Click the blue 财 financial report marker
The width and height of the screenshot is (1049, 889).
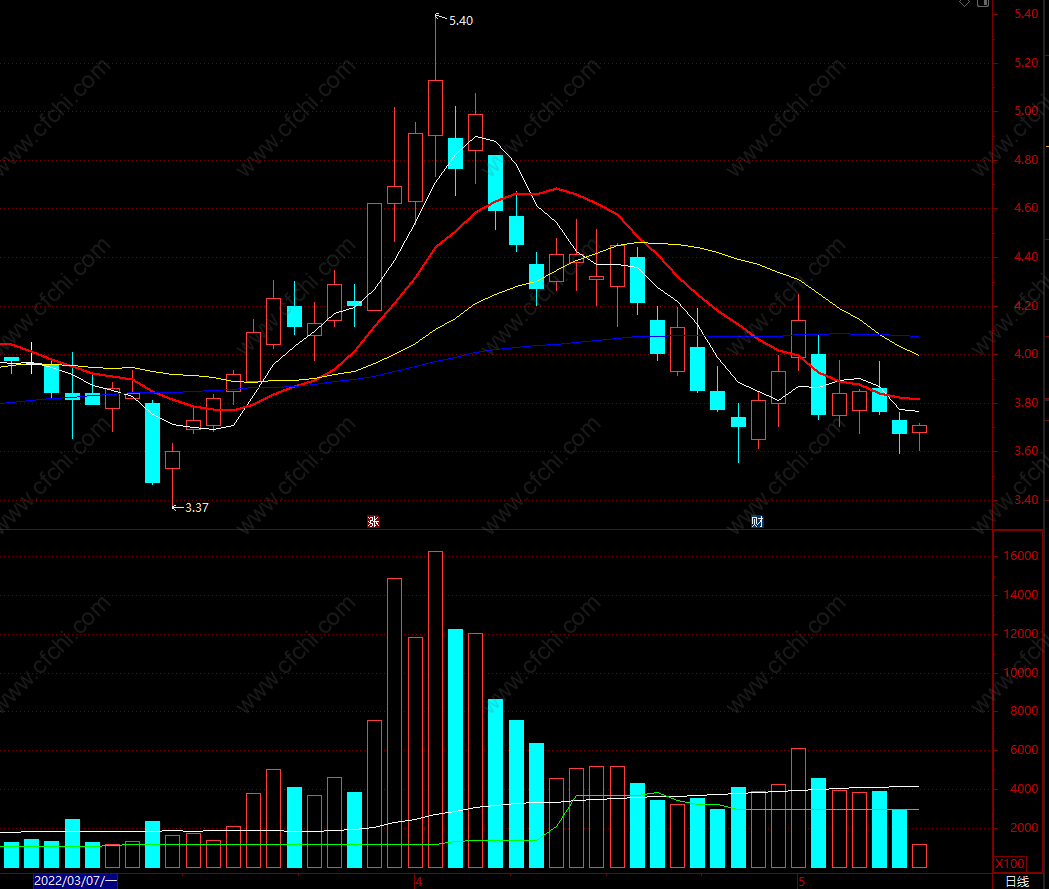pyautogui.click(x=757, y=522)
